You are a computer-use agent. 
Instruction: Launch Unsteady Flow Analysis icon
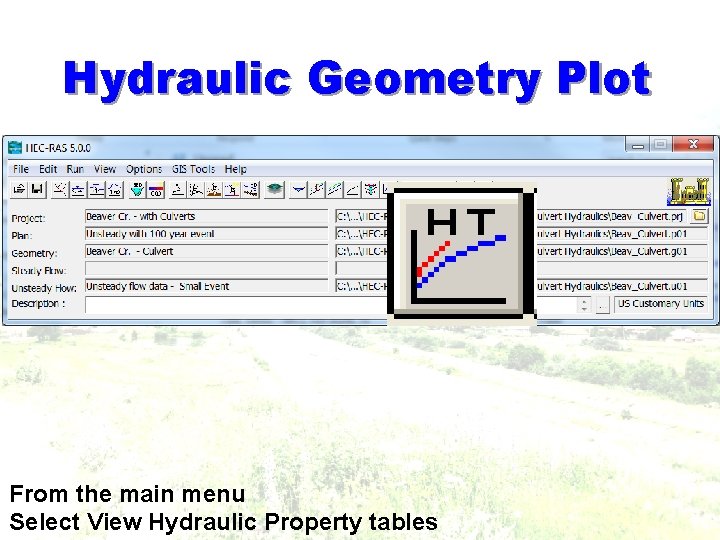coord(196,189)
